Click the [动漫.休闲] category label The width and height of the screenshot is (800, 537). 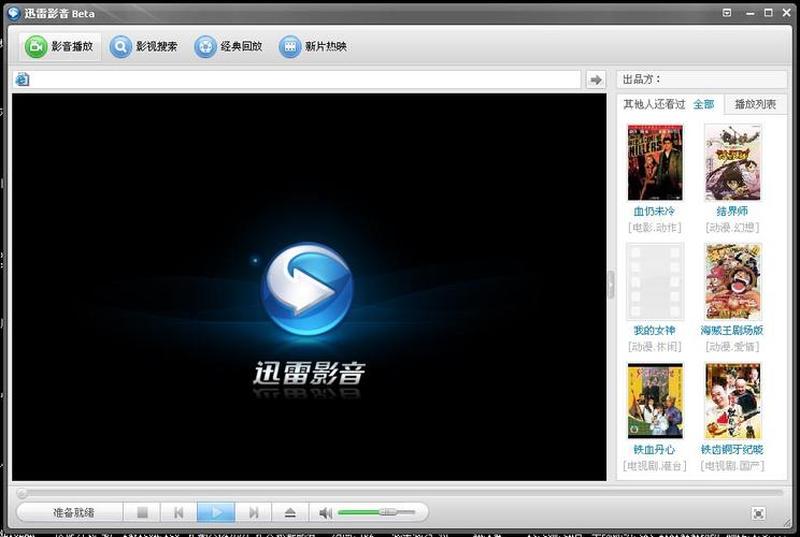click(655, 347)
